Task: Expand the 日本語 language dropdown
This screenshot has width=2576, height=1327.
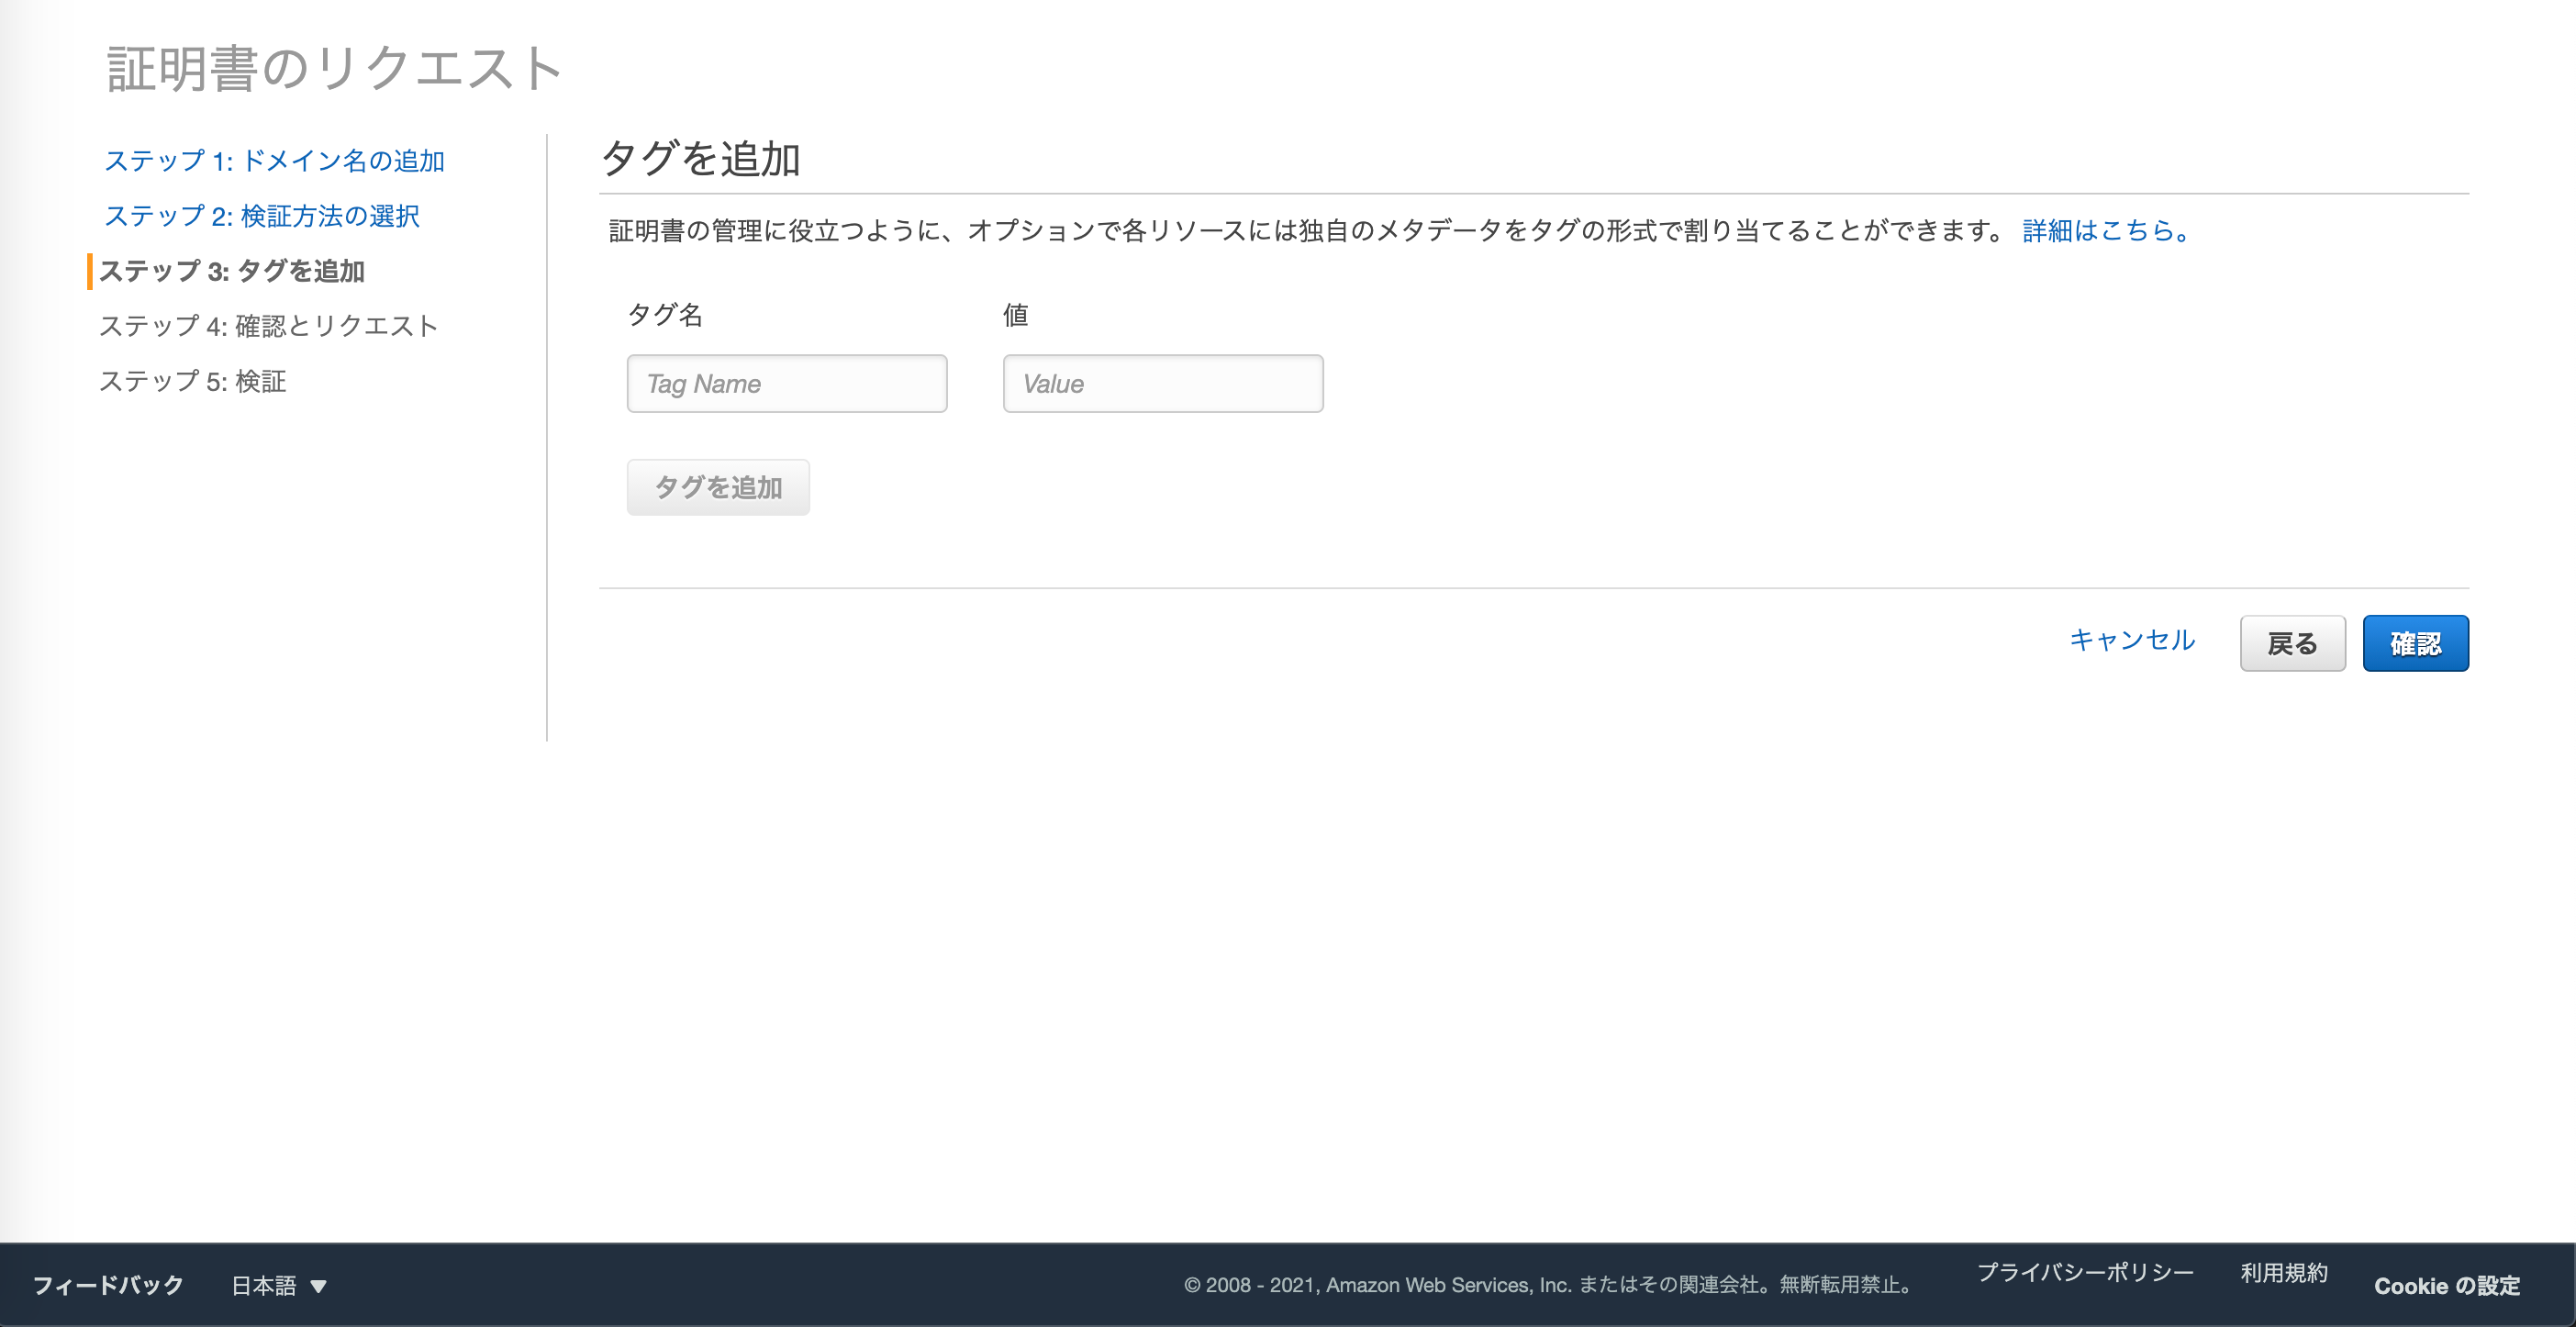Action: (264, 1285)
